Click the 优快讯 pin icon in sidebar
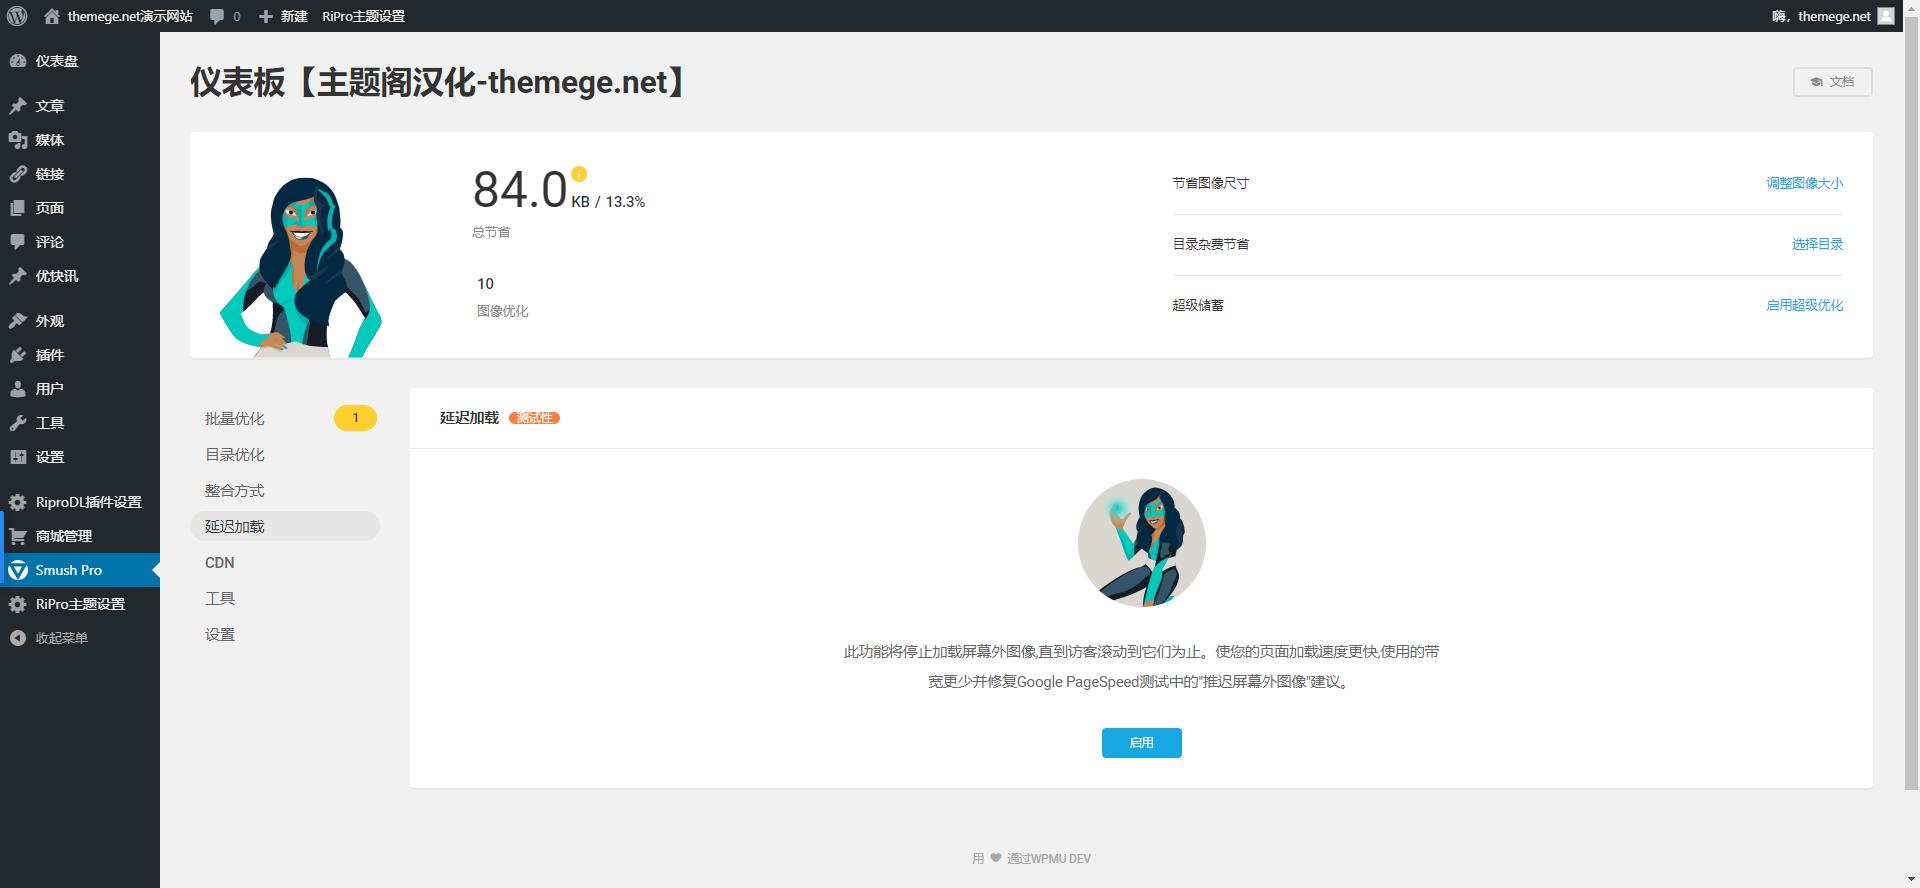 [18, 276]
